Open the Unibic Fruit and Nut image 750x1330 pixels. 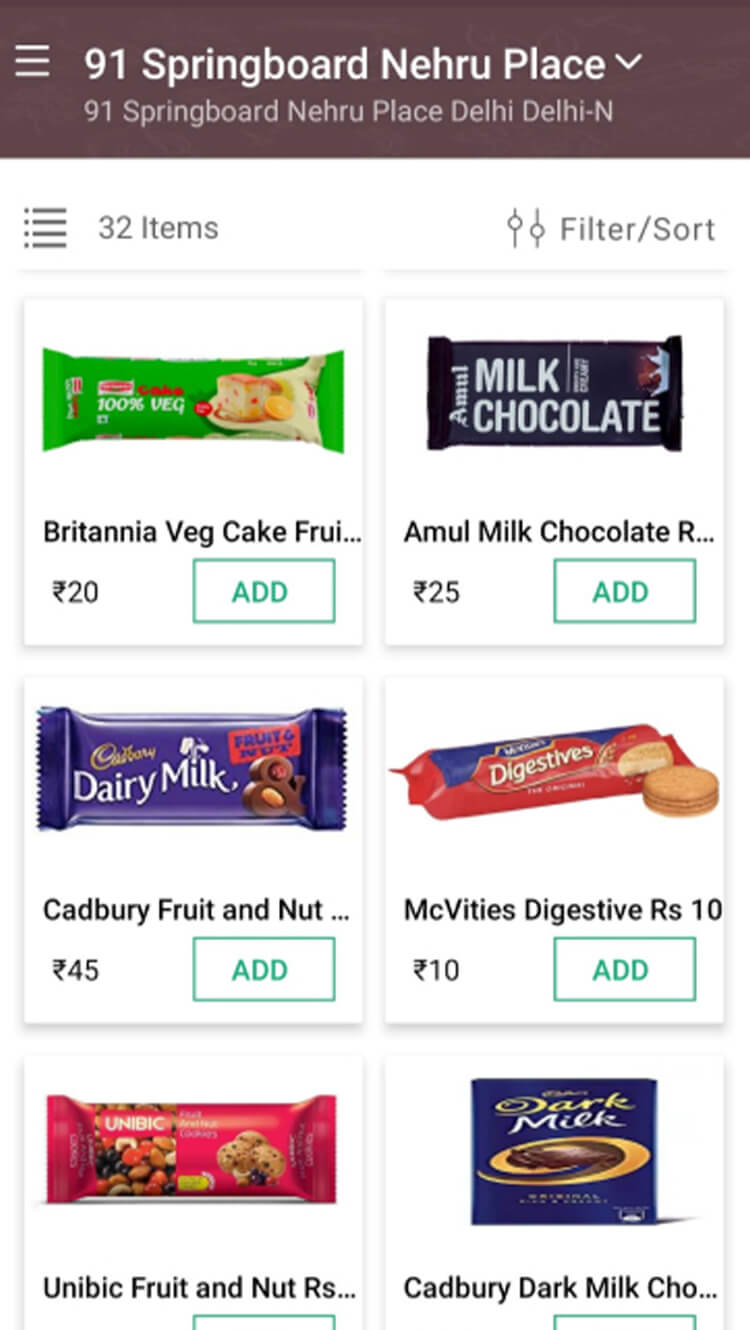(x=192, y=1148)
